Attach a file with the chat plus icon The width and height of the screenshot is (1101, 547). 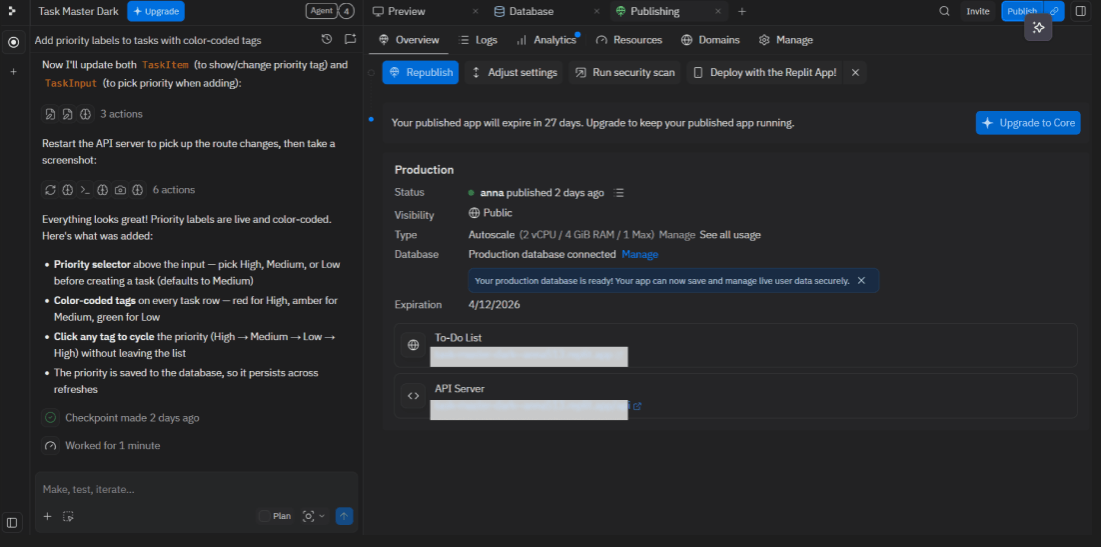click(48, 516)
